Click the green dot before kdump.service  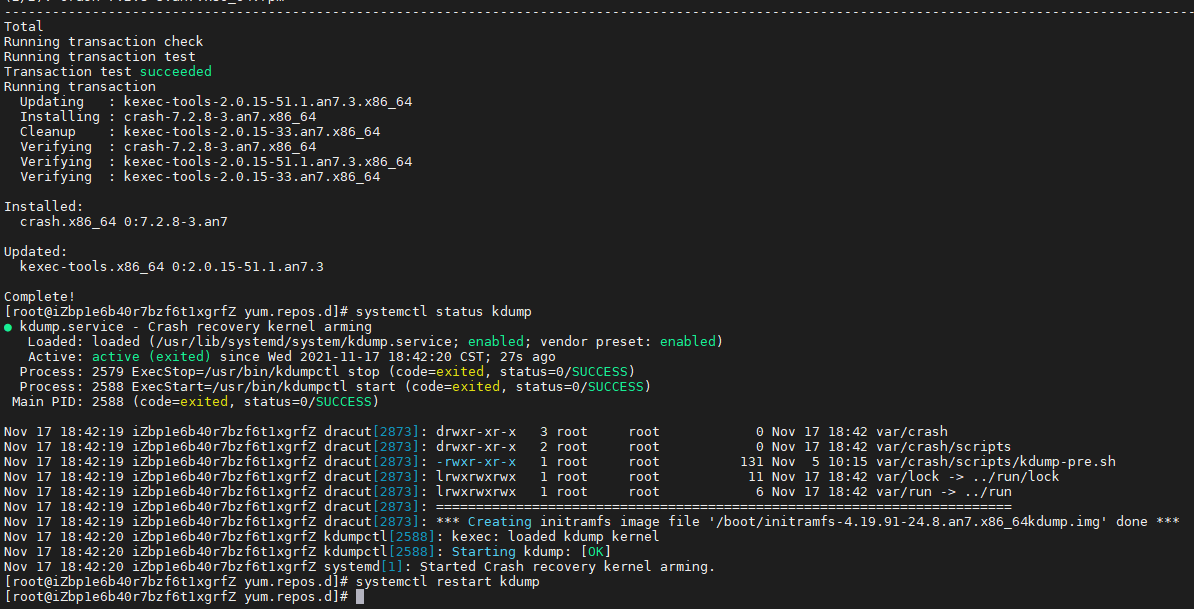[8, 327]
